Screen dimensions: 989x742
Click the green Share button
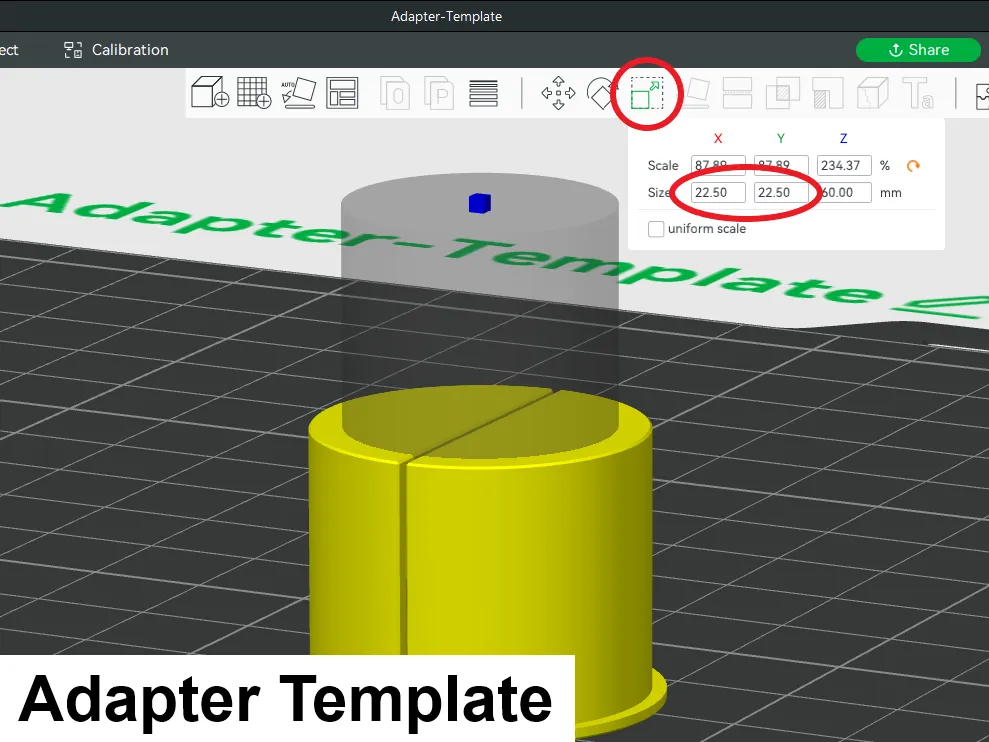pos(918,50)
